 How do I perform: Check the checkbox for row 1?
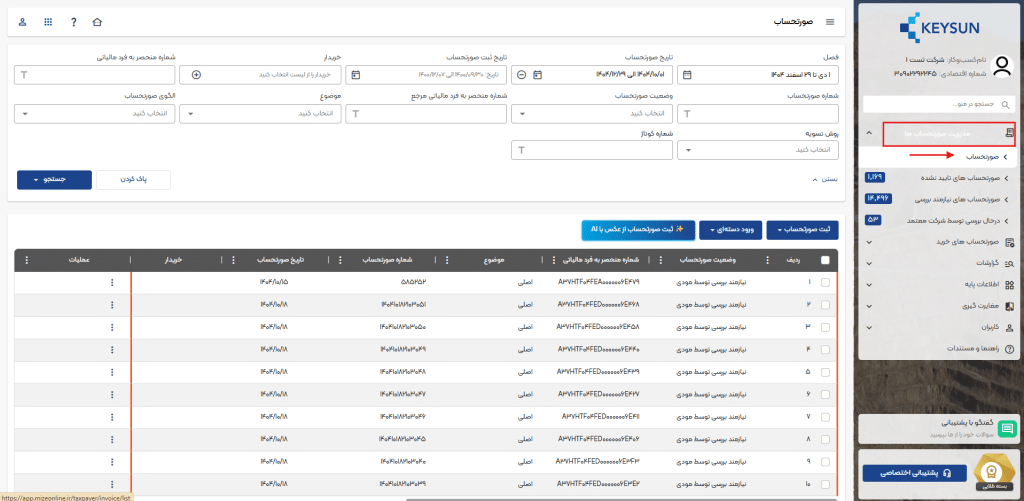(x=825, y=282)
